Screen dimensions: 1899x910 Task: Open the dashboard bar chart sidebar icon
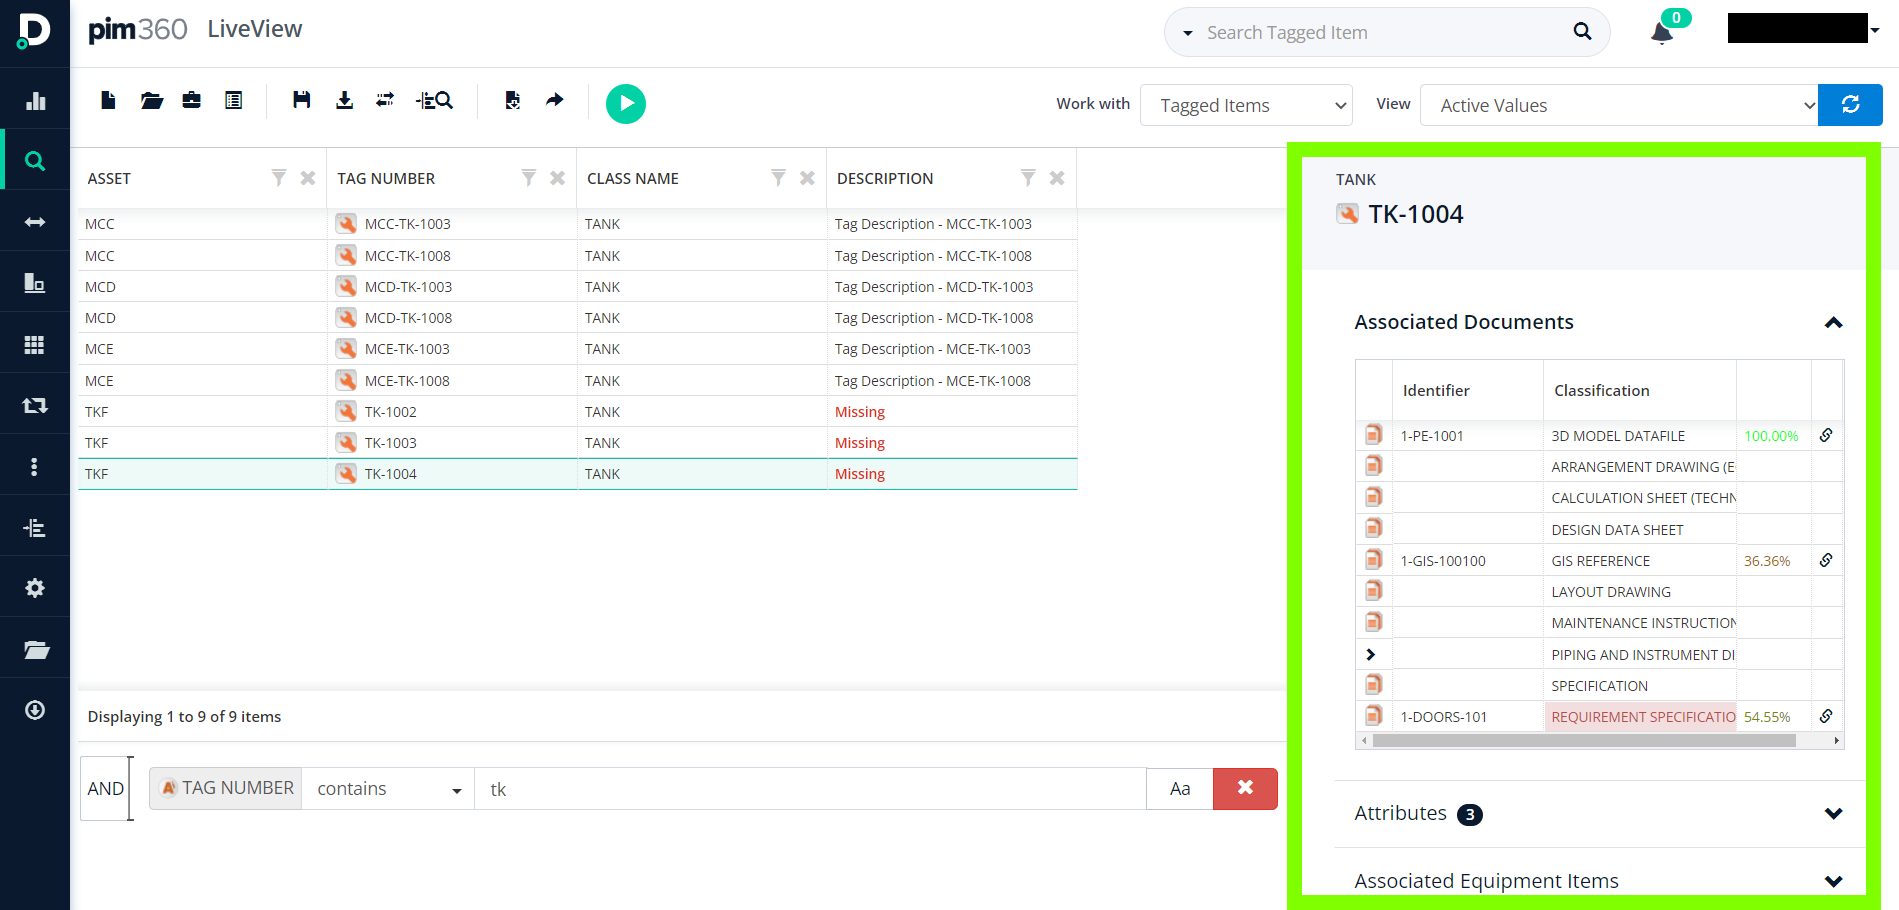(x=35, y=100)
